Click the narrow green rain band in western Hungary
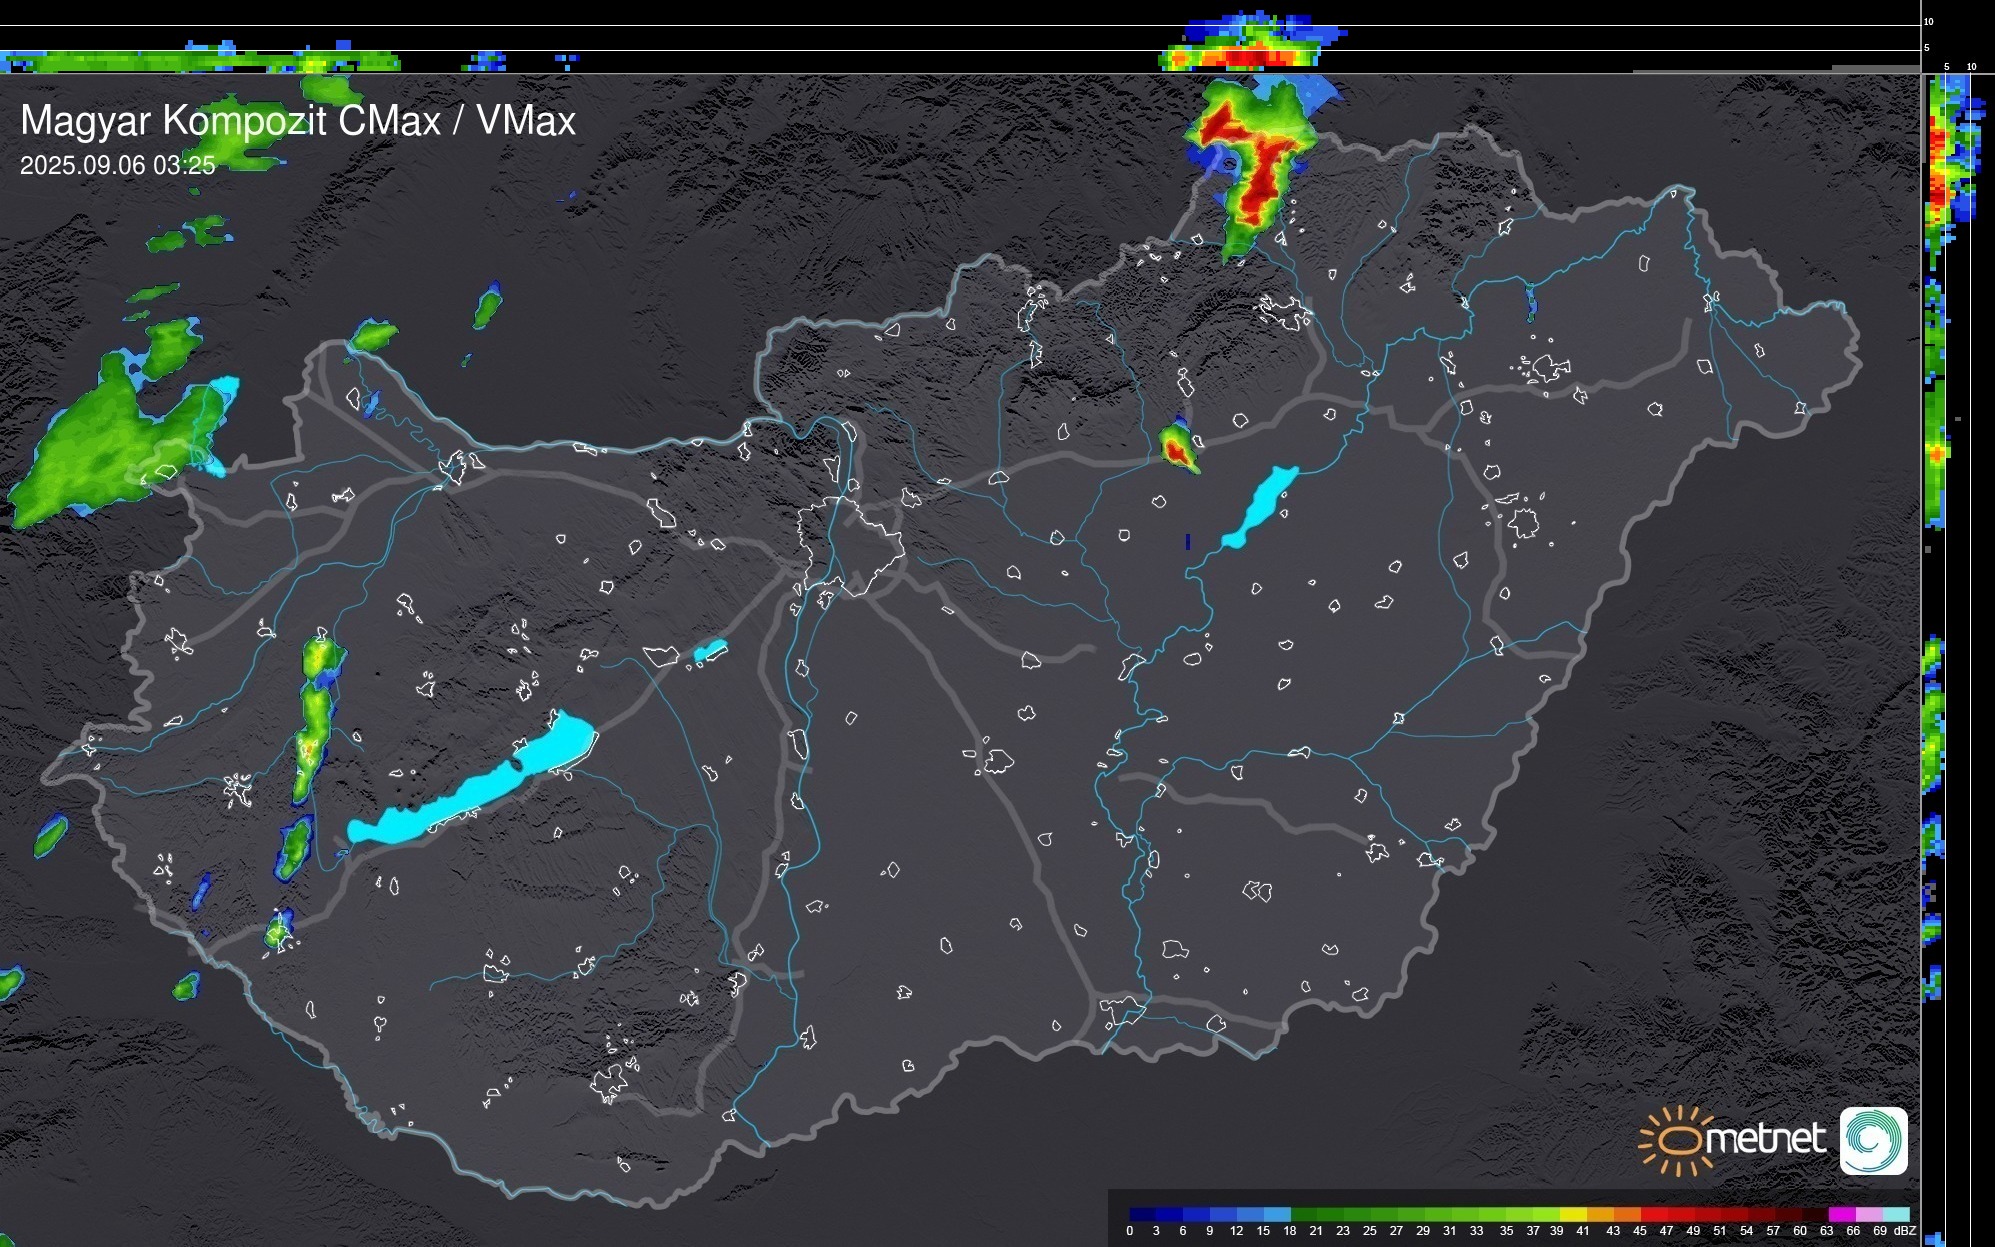Viewport: 1995px width, 1247px height. click(315, 720)
